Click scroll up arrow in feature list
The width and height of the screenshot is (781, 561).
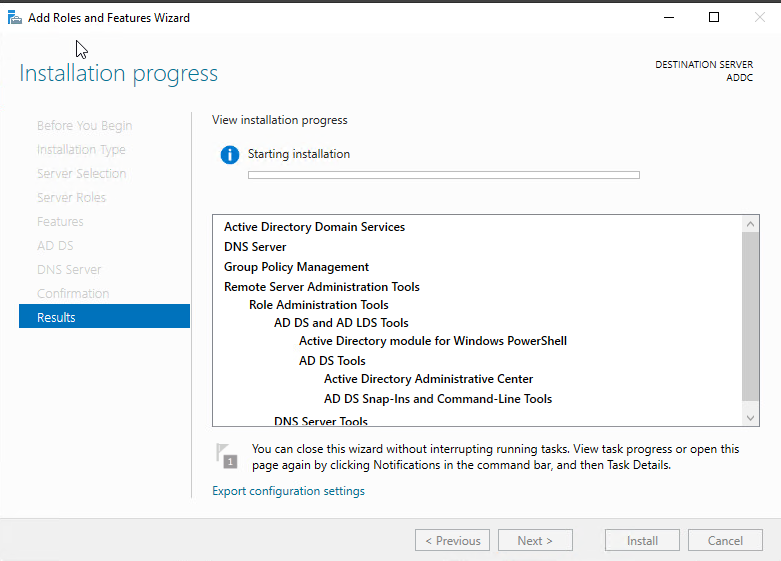(751, 224)
